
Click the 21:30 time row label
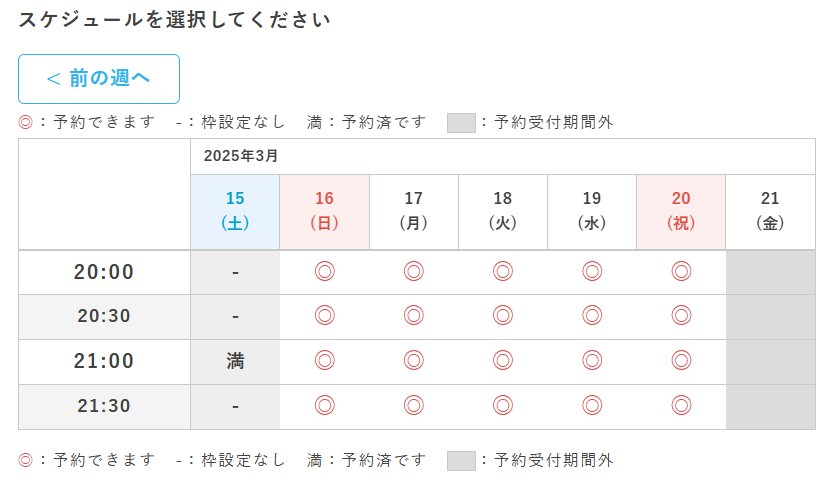(x=104, y=406)
